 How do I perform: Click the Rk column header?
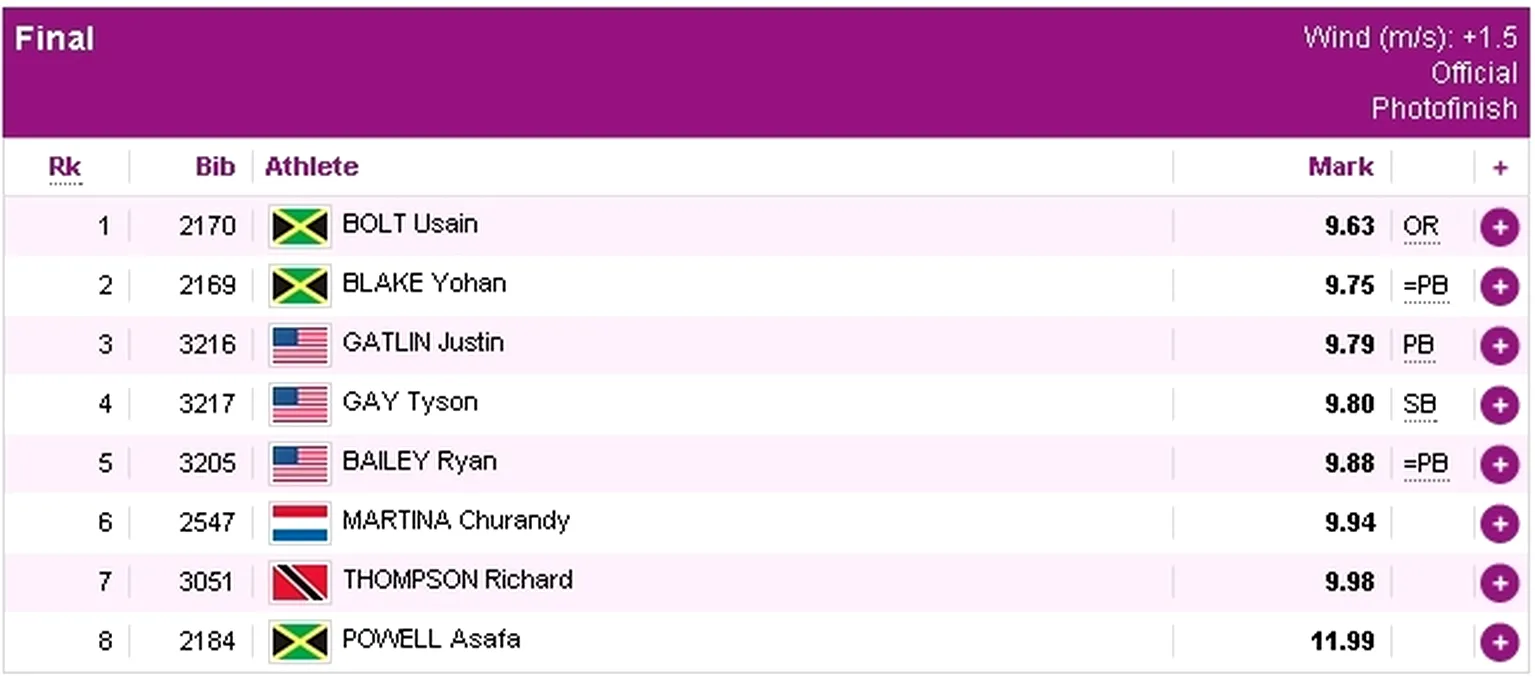tap(65, 167)
